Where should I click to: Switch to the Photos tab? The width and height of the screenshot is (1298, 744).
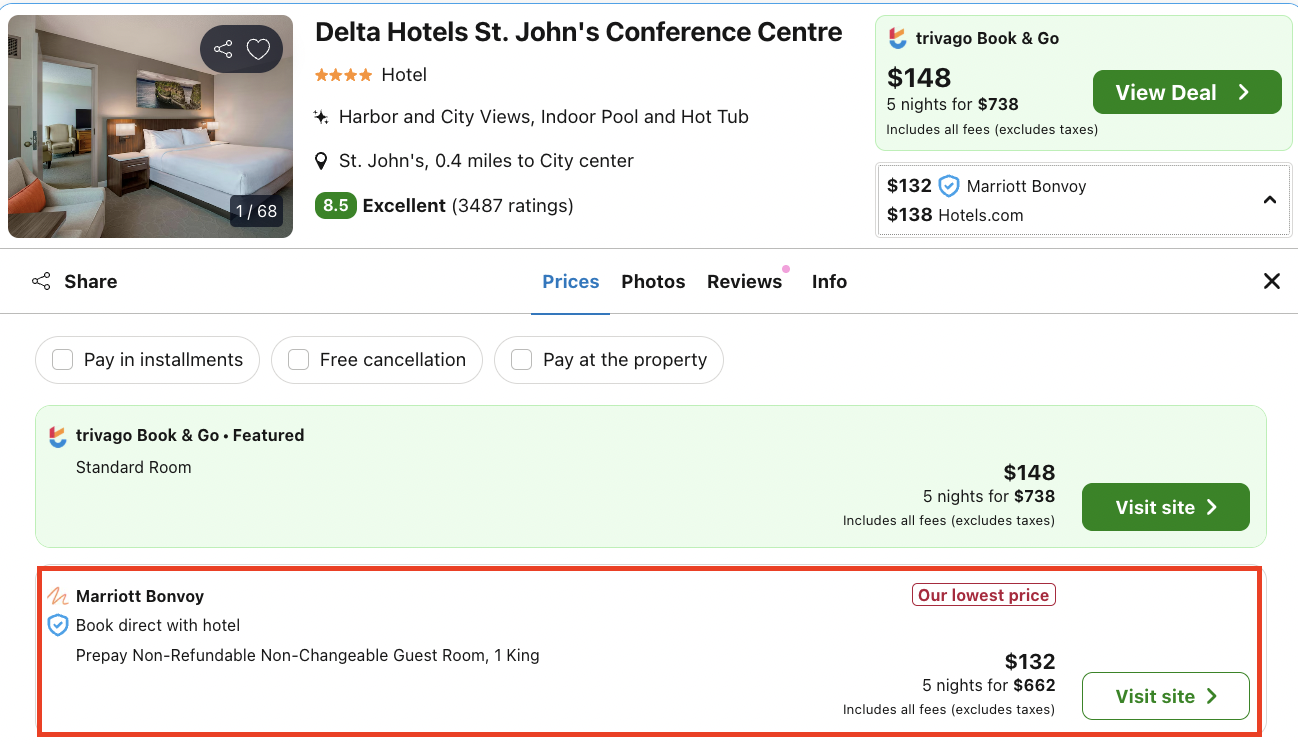click(x=653, y=282)
